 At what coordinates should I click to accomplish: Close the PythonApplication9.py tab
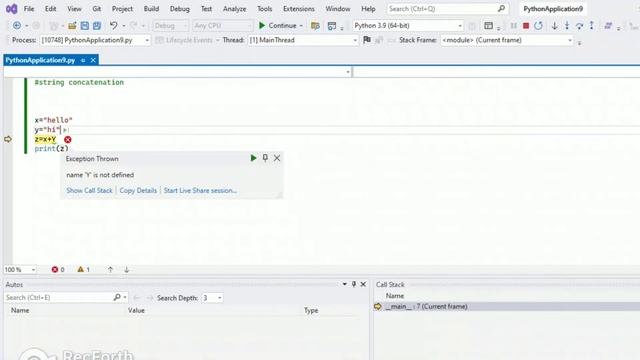tap(93, 60)
